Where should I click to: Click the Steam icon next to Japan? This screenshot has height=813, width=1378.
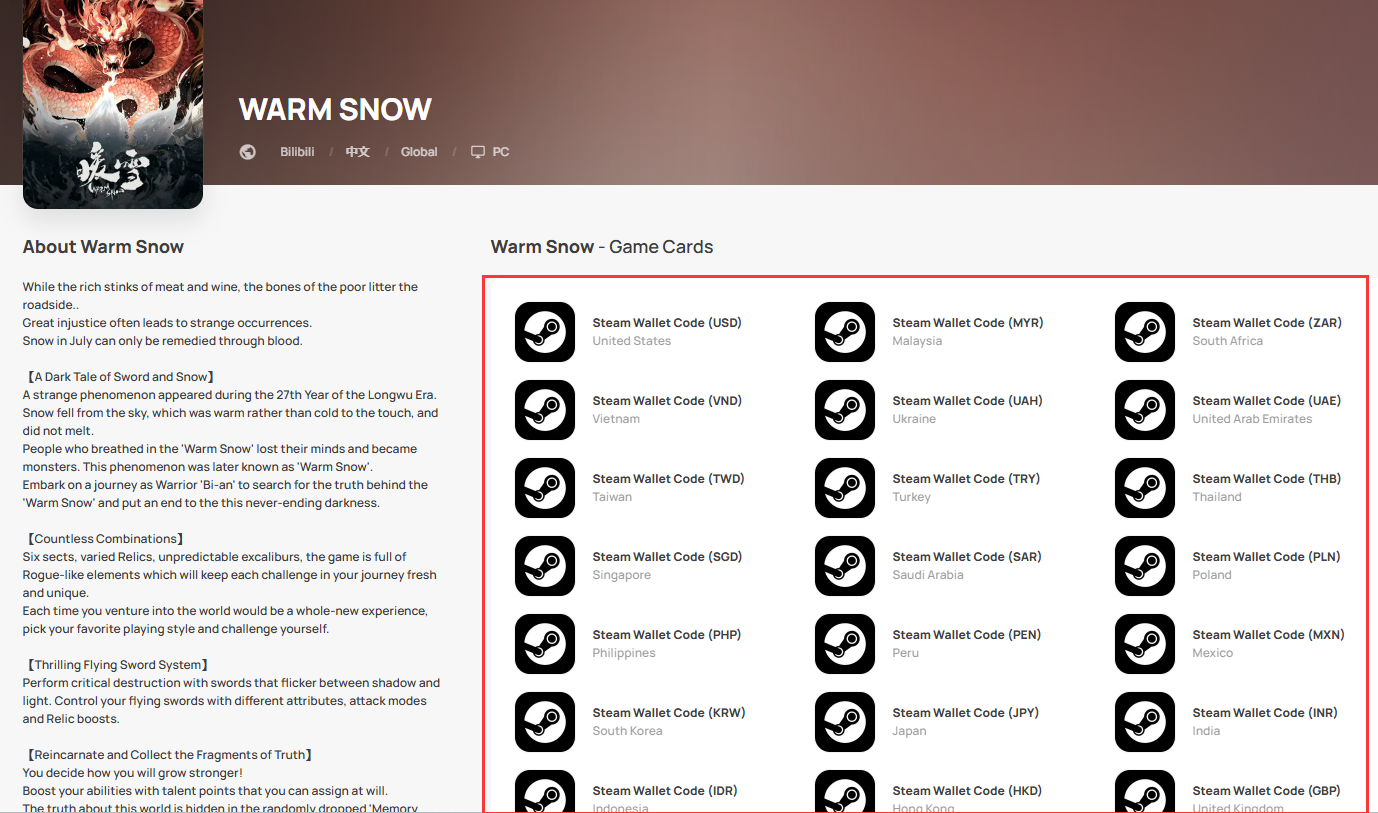845,722
